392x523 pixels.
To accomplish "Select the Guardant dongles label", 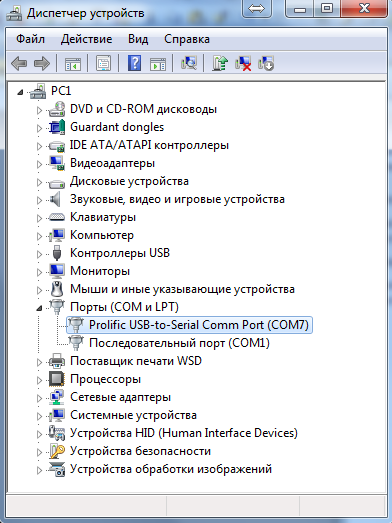I will [x=117, y=127].
